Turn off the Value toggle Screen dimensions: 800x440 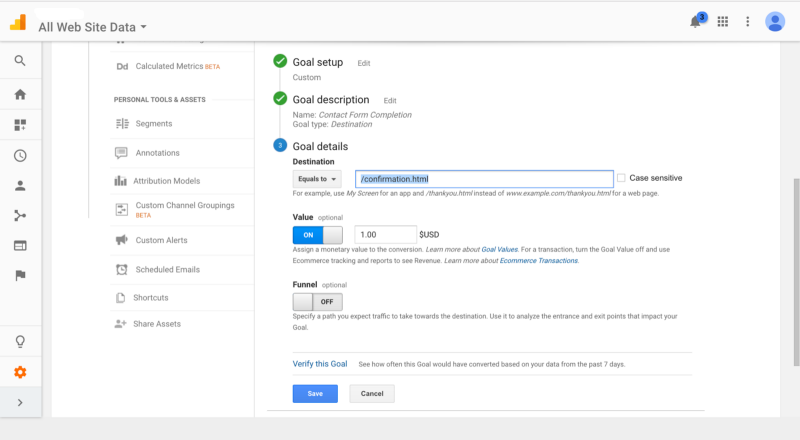(x=317, y=234)
